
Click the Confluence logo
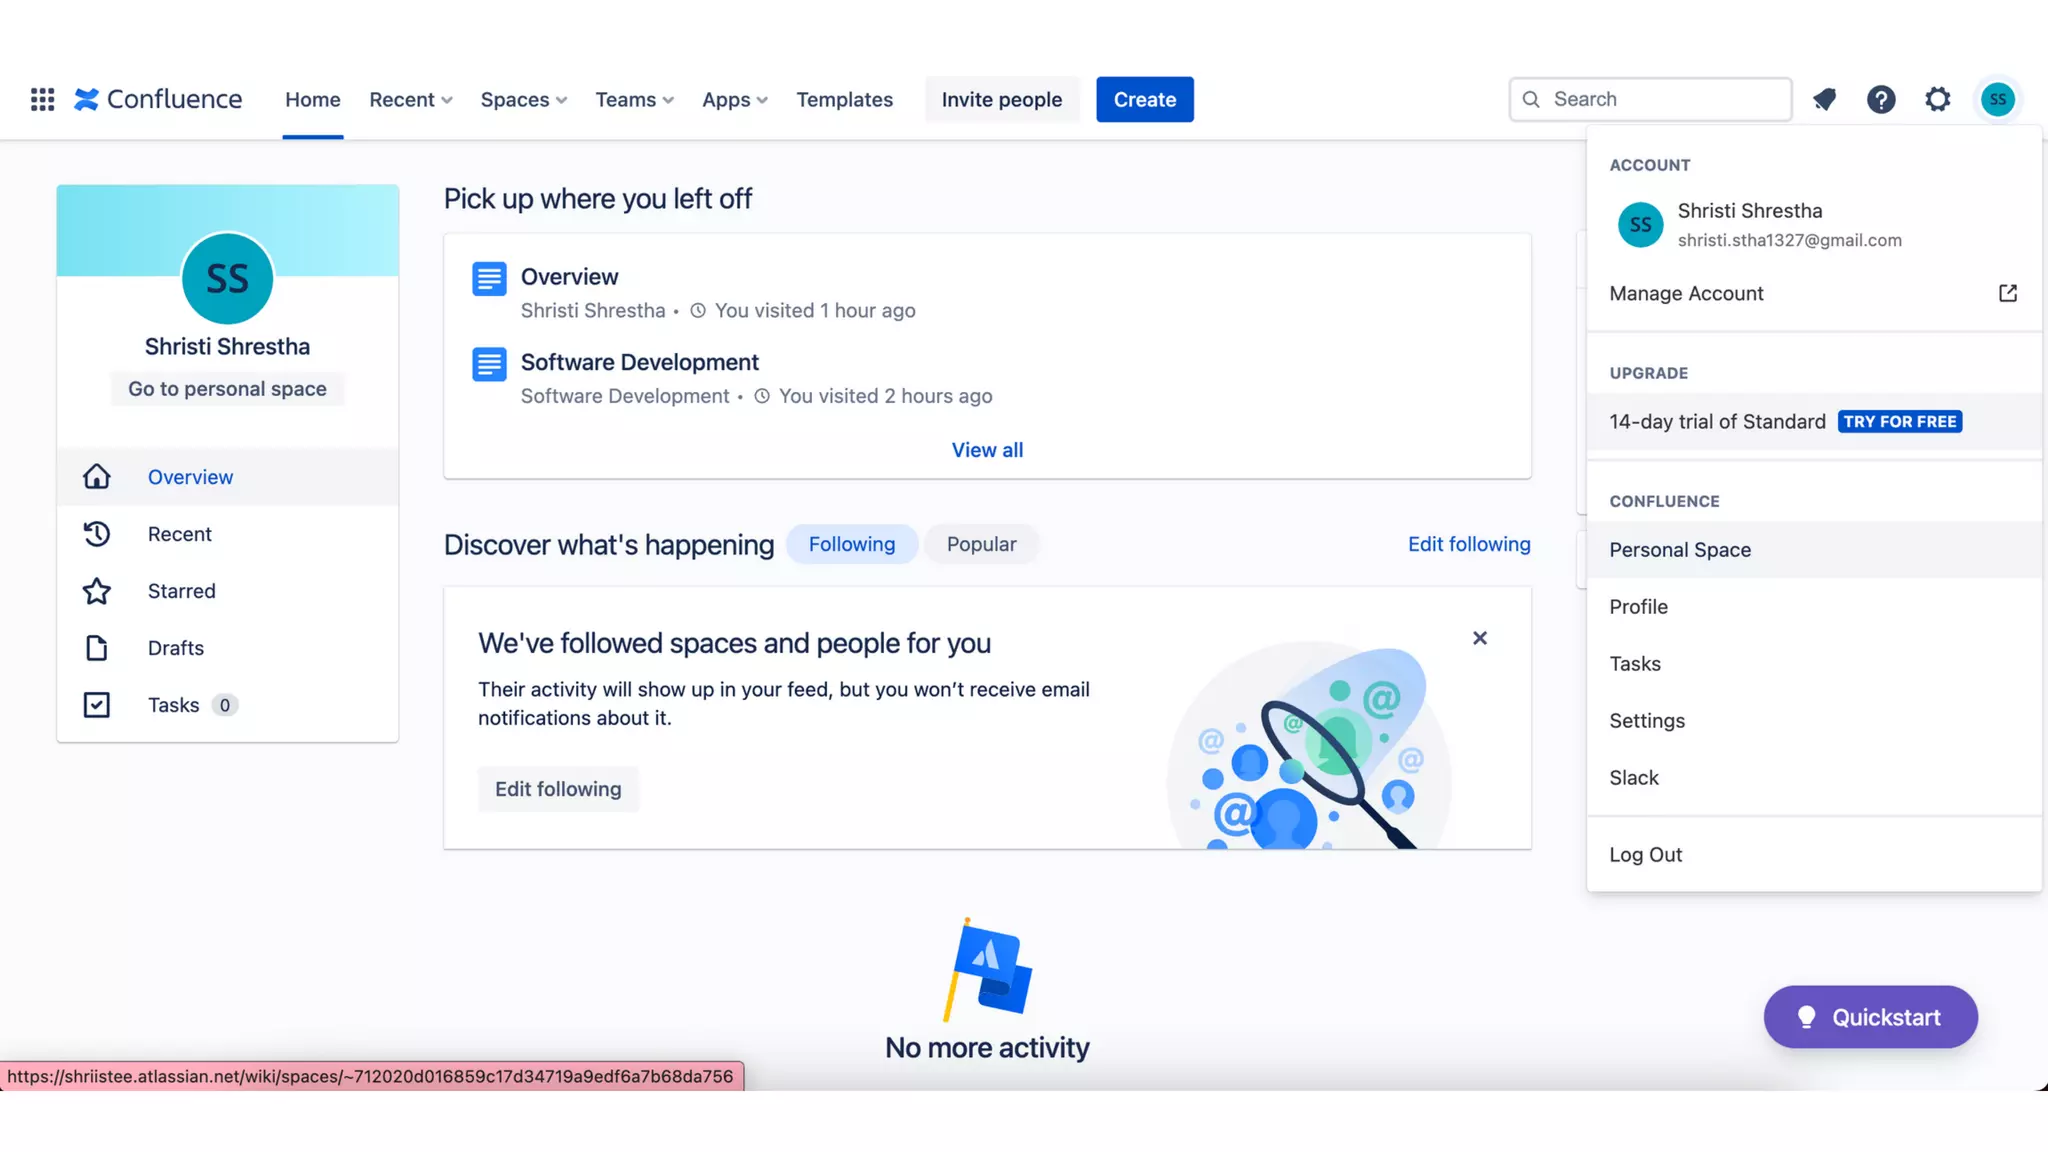(x=158, y=99)
